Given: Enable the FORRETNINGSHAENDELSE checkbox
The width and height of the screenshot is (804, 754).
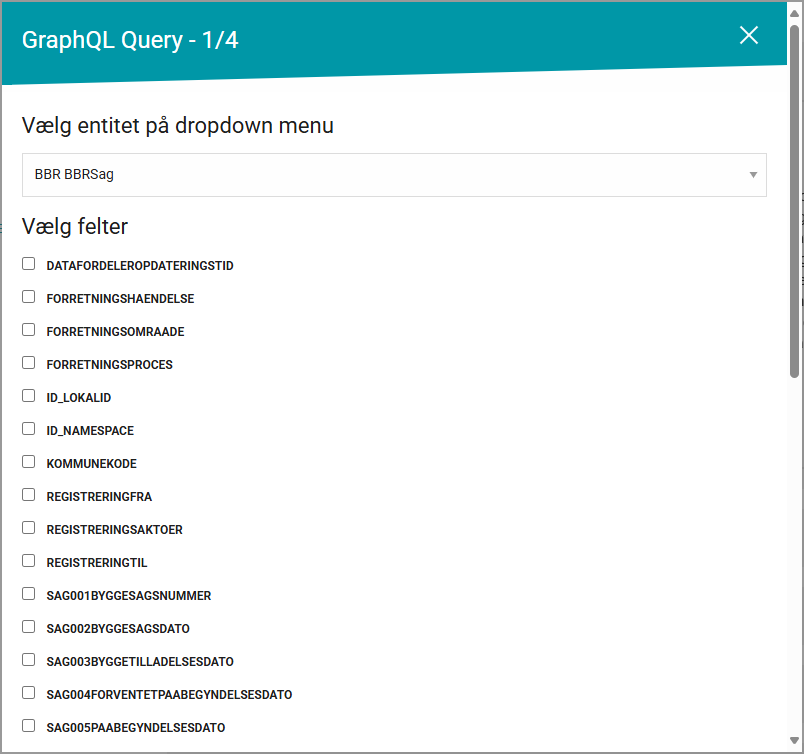Looking at the screenshot, I should click(29, 296).
